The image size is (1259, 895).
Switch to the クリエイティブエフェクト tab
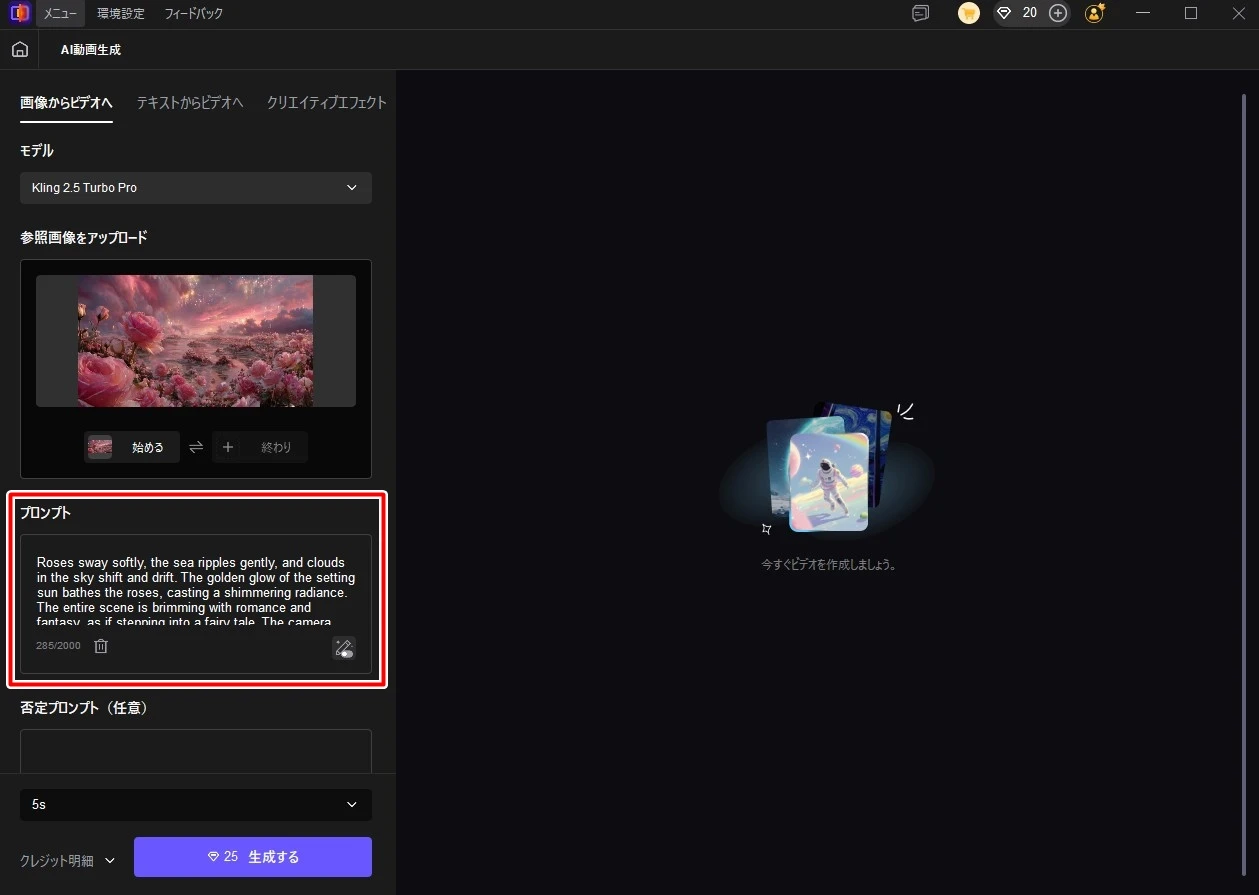[x=326, y=103]
